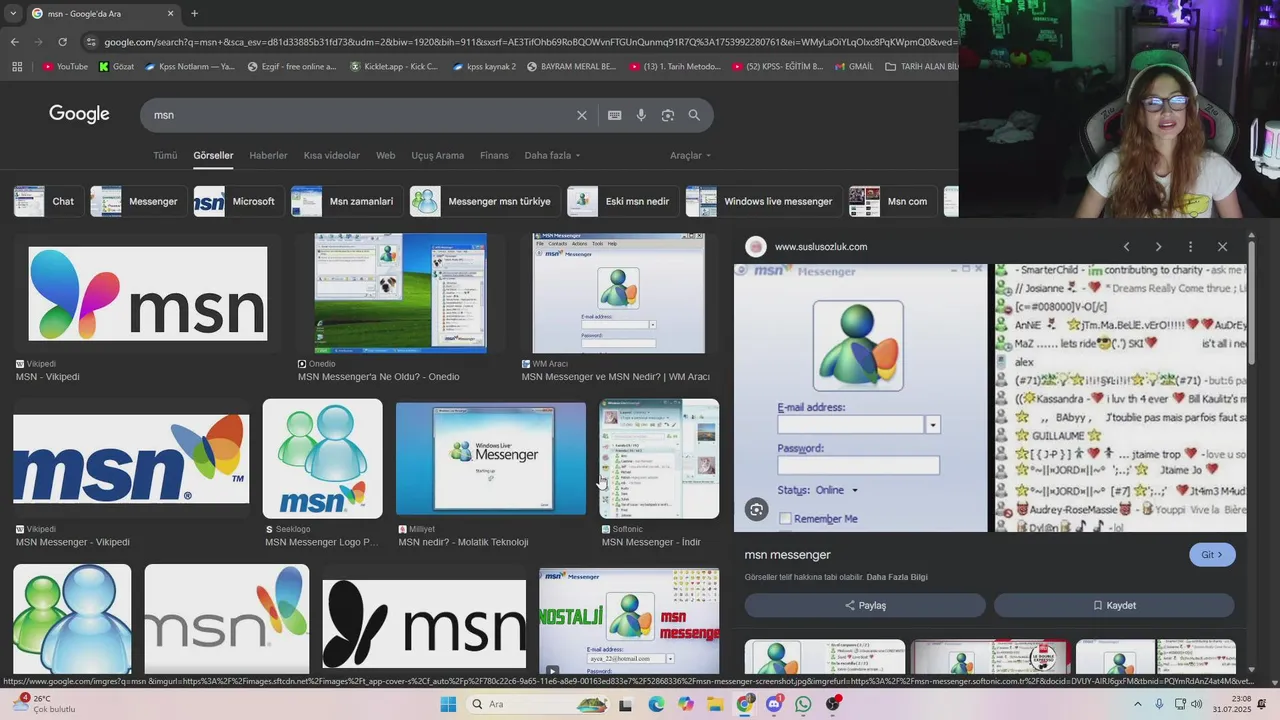Expand the Araçlar tools dropdown
The image size is (1280, 720).
coord(690,156)
